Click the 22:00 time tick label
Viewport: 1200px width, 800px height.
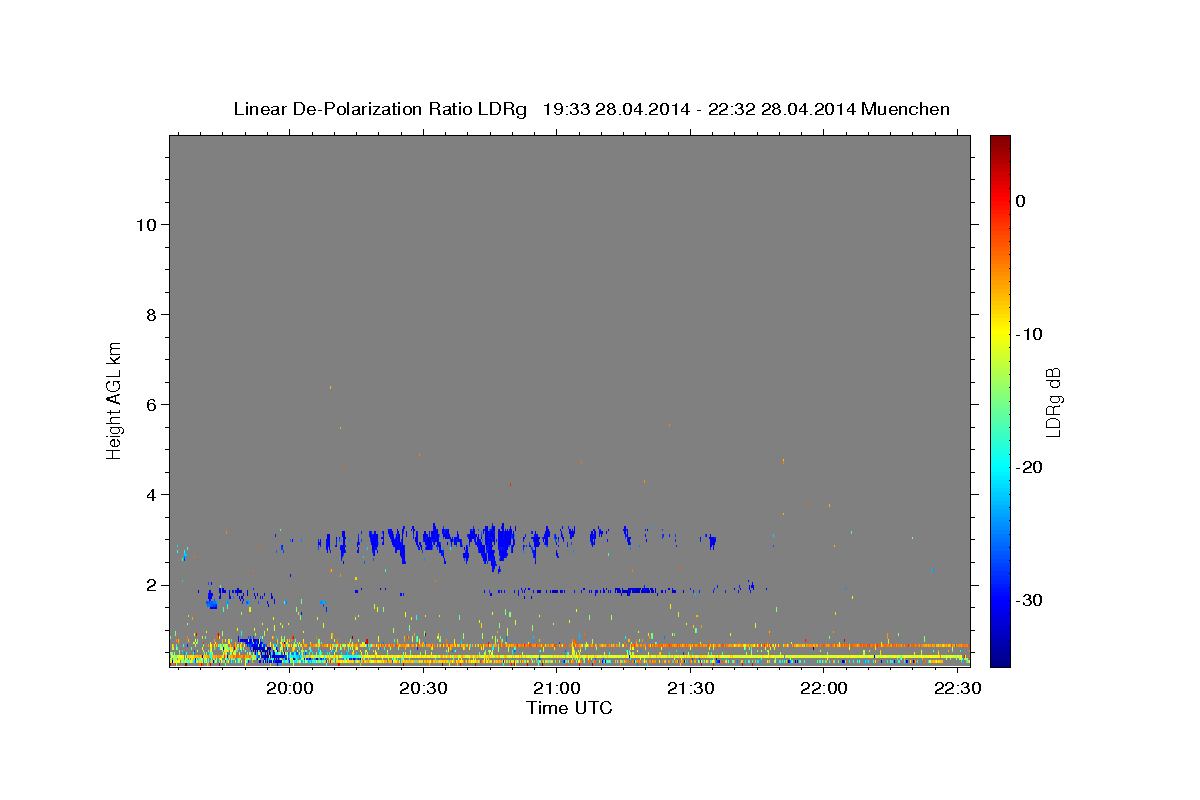pyautogui.click(x=824, y=689)
